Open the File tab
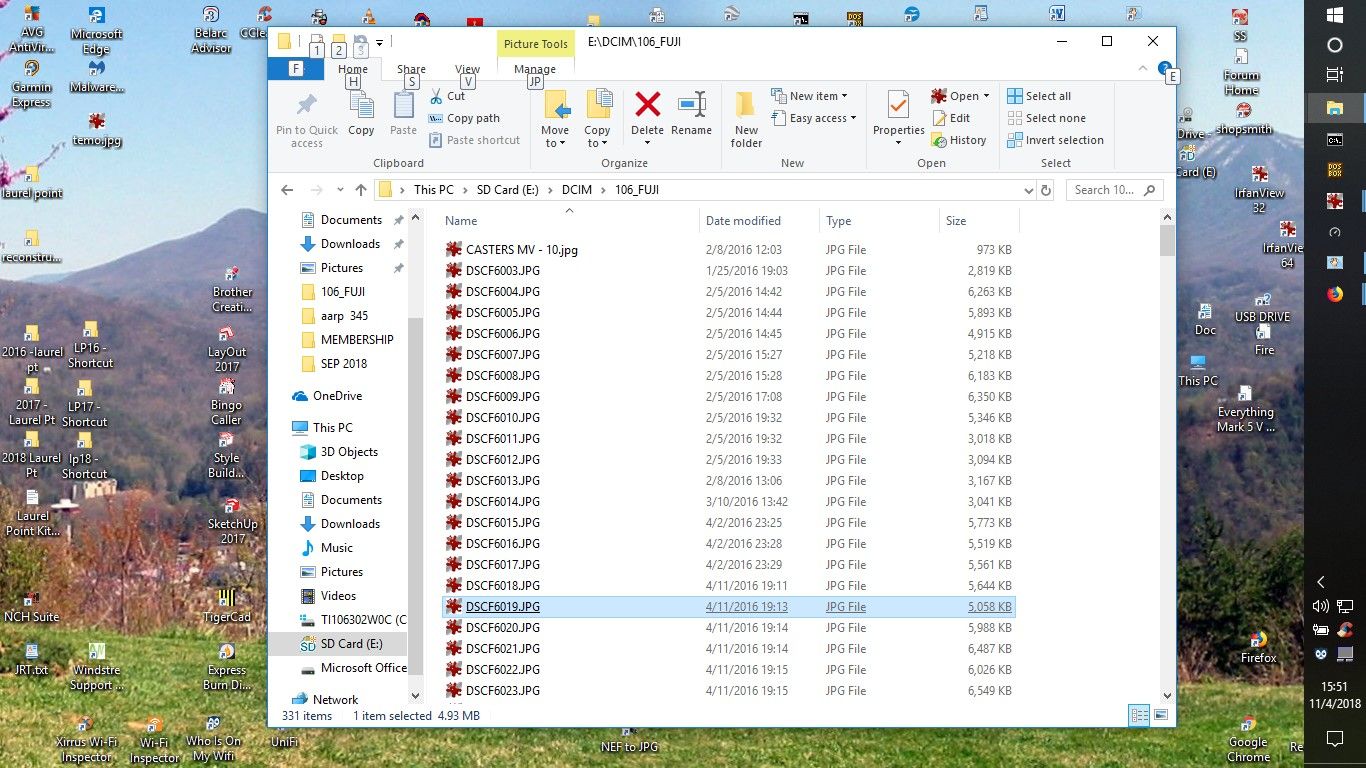1366x768 pixels. tap(295, 69)
